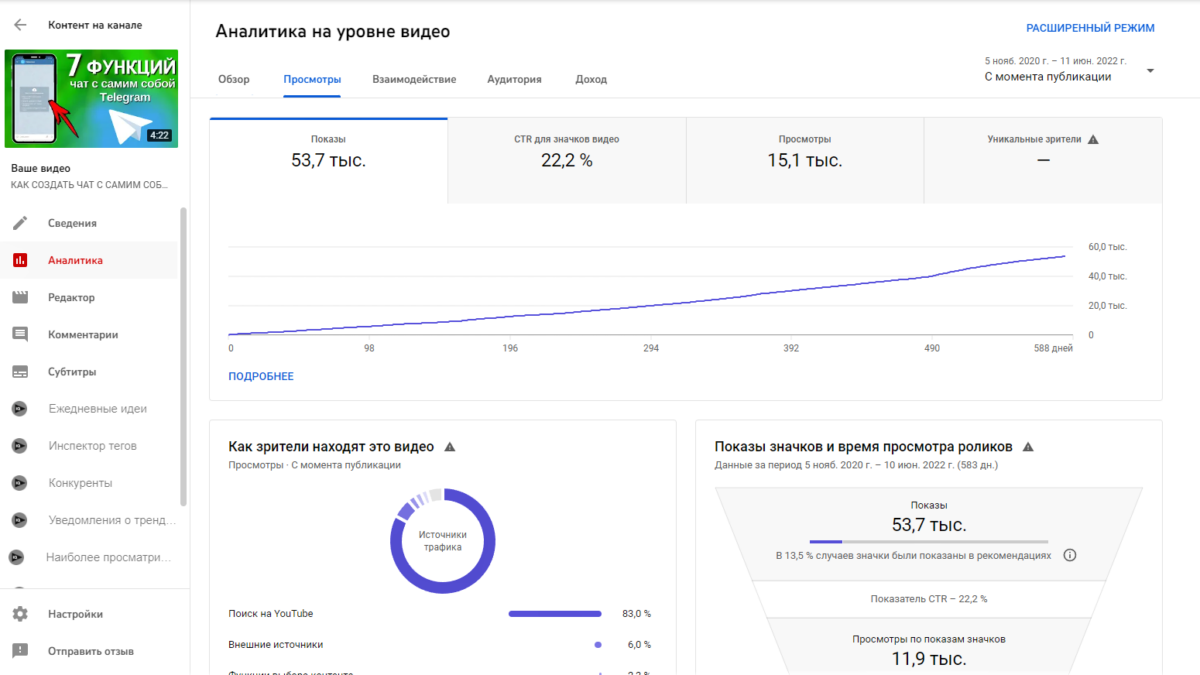This screenshot has width=1200, height=675.
Task: Open the Комментарии speech bubble icon
Action: [x=20, y=334]
